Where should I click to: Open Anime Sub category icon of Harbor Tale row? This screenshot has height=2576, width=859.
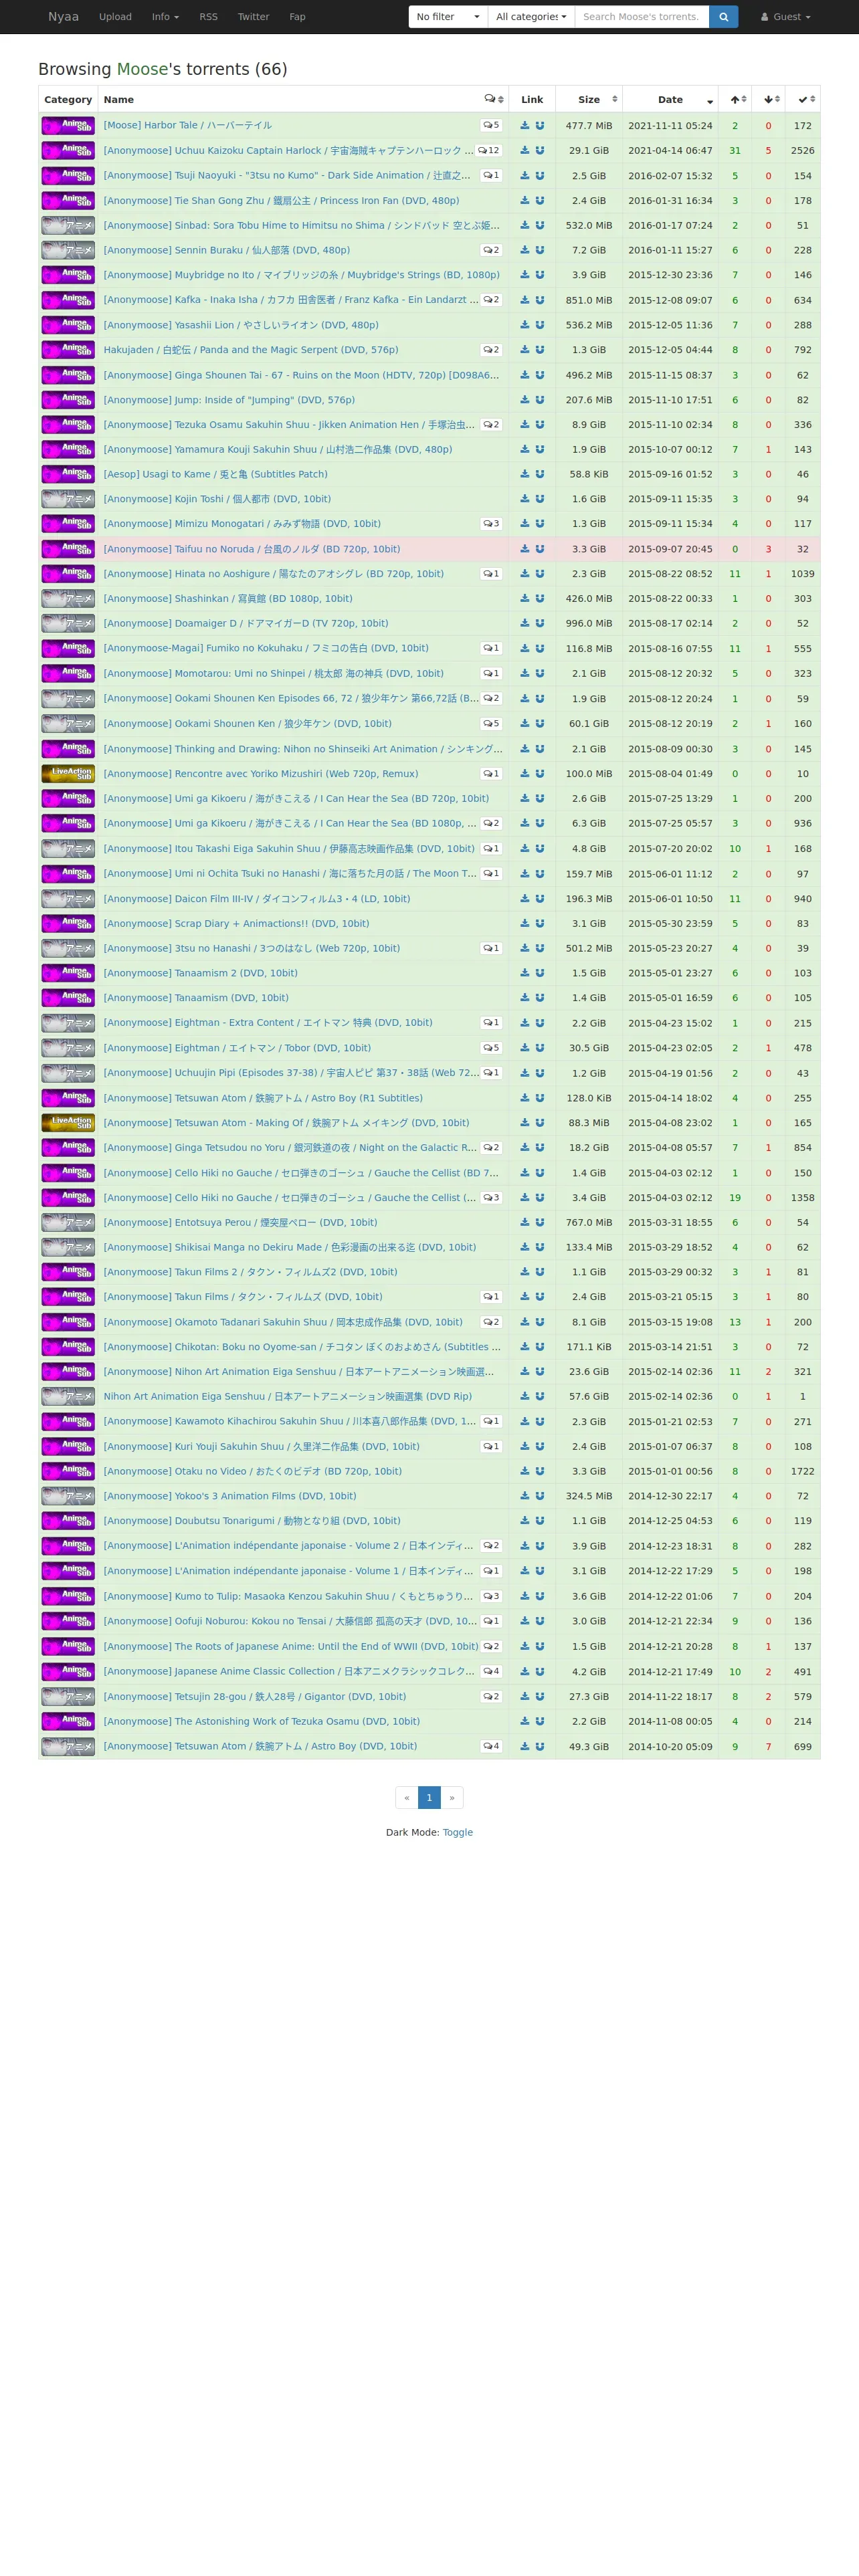coord(68,125)
